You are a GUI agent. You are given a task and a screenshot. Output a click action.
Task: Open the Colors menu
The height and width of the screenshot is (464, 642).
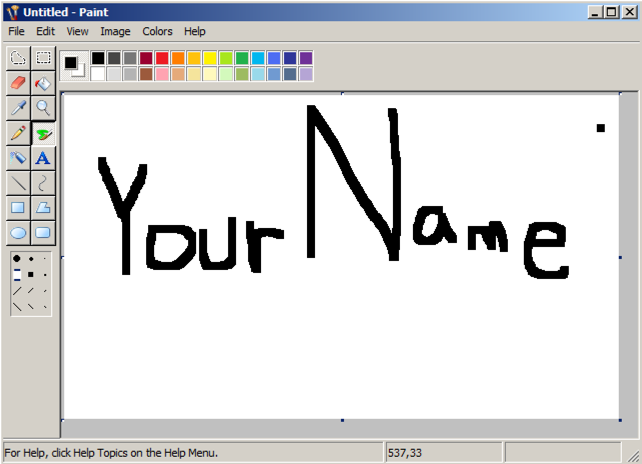[x=157, y=31]
